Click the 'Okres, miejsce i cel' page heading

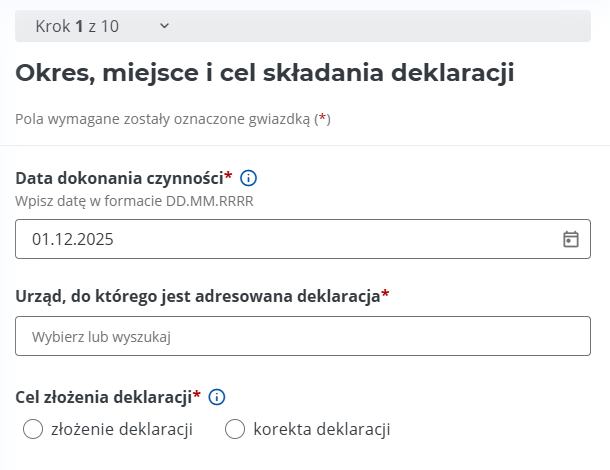coord(264,73)
